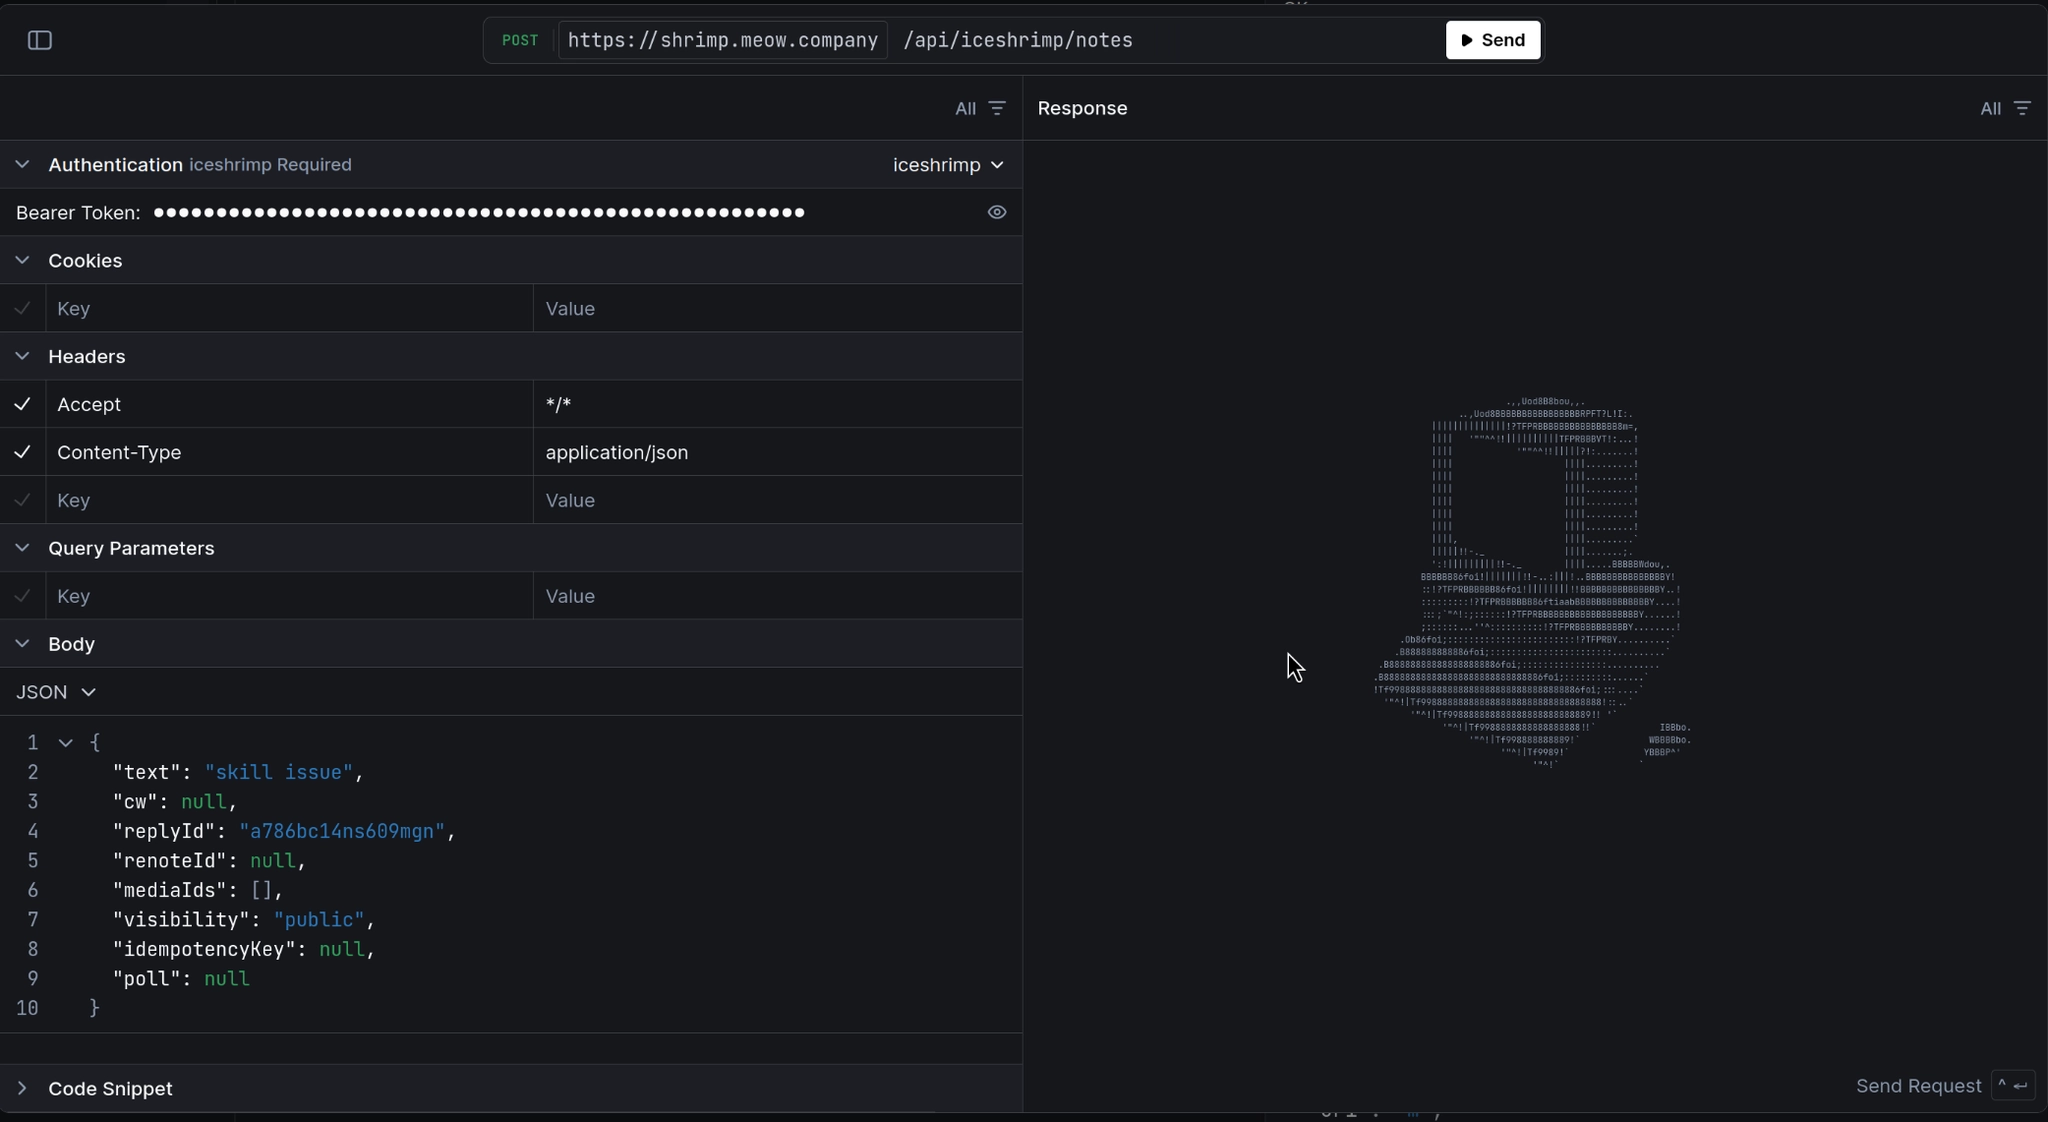Toggle the sidebar panel icon

click(x=40, y=40)
